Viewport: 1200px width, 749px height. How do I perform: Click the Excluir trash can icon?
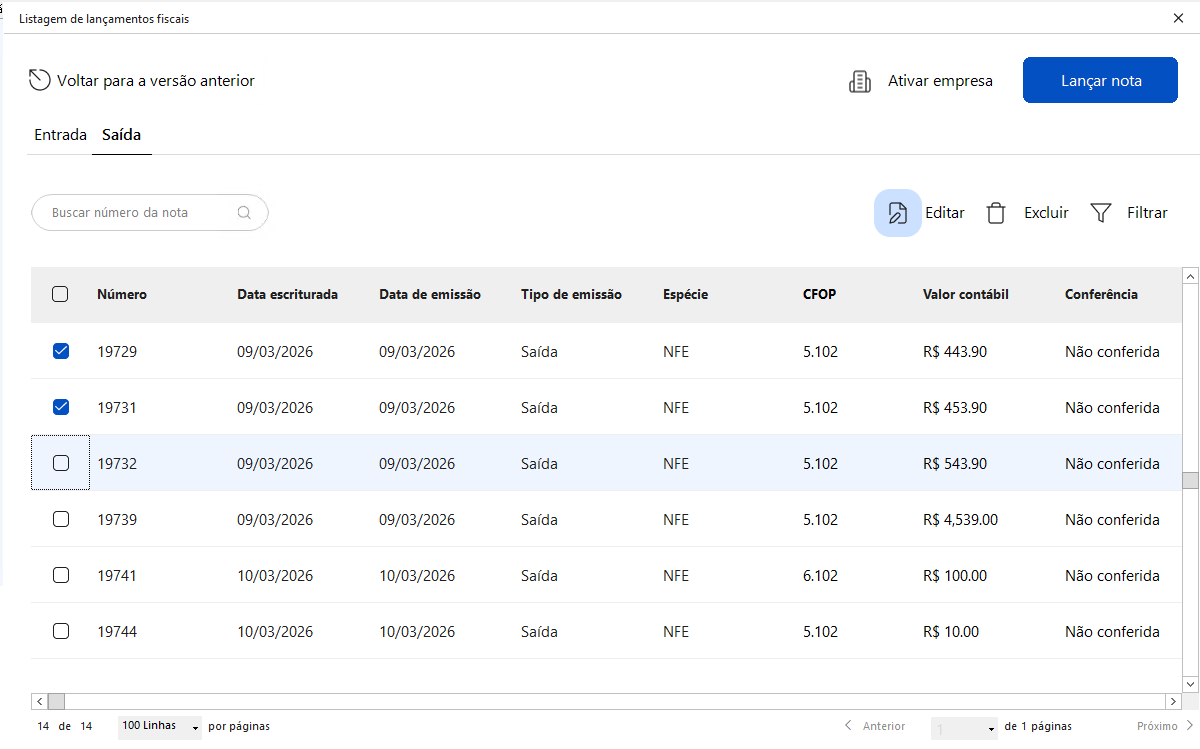tap(996, 213)
